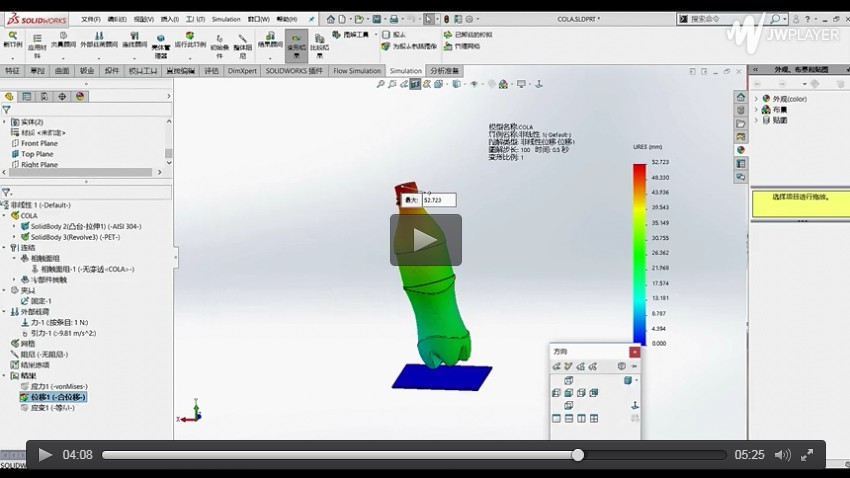The height and width of the screenshot is (478, 850).
Task: Collapse the 外部载荷 external loads node
Action: [x=5, y=311]
